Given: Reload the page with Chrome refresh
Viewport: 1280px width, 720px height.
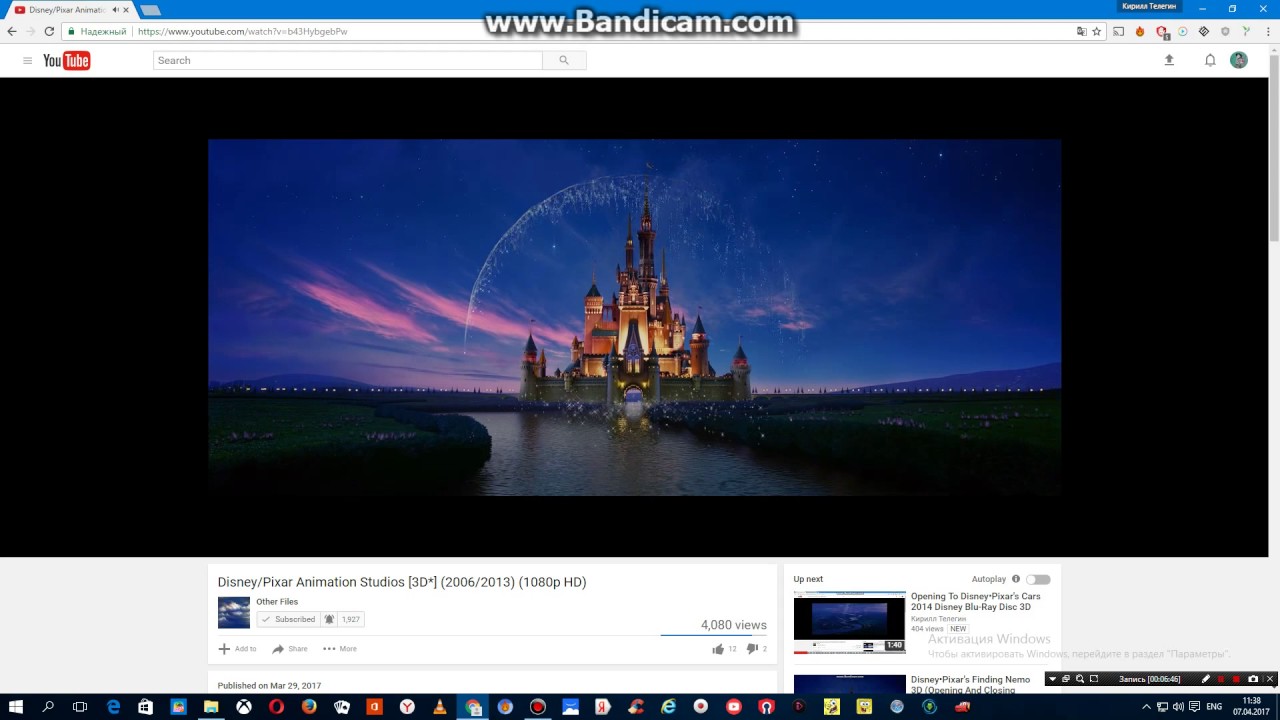Looking at the screenshot, I should pos(49,31).
